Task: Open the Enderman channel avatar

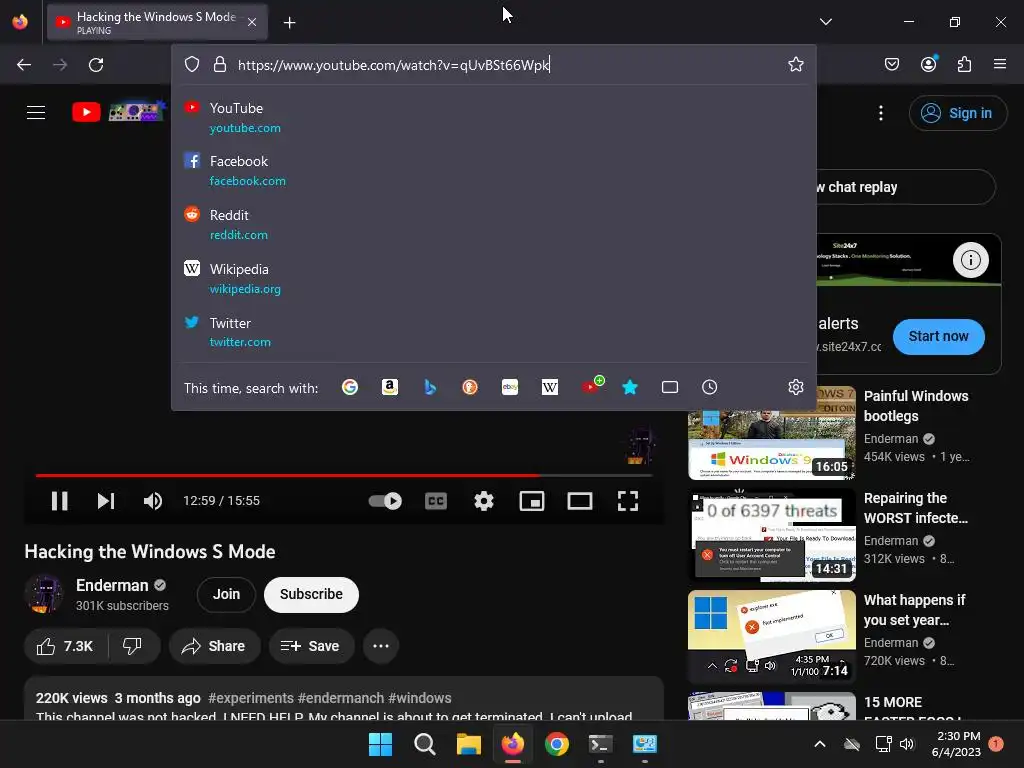Action: coord(44,594)
